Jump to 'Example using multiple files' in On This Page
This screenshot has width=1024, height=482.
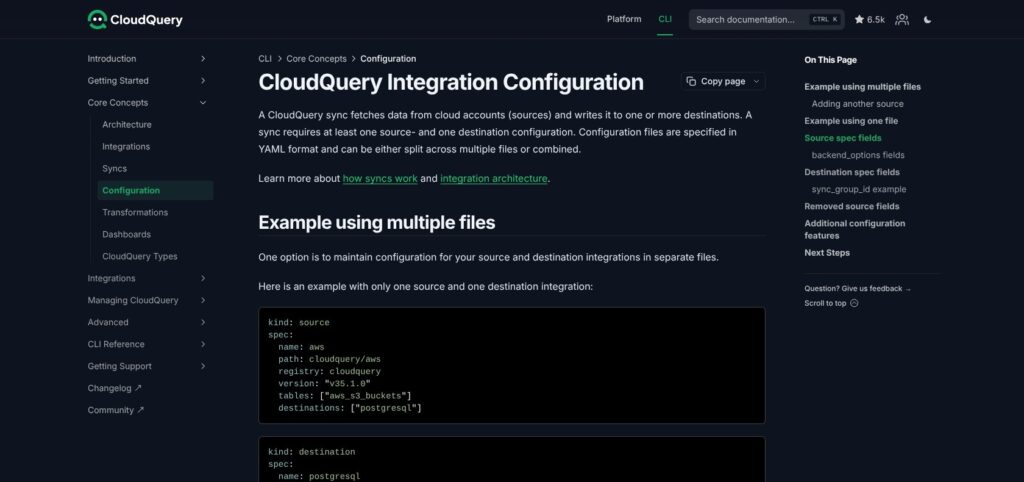863,87
